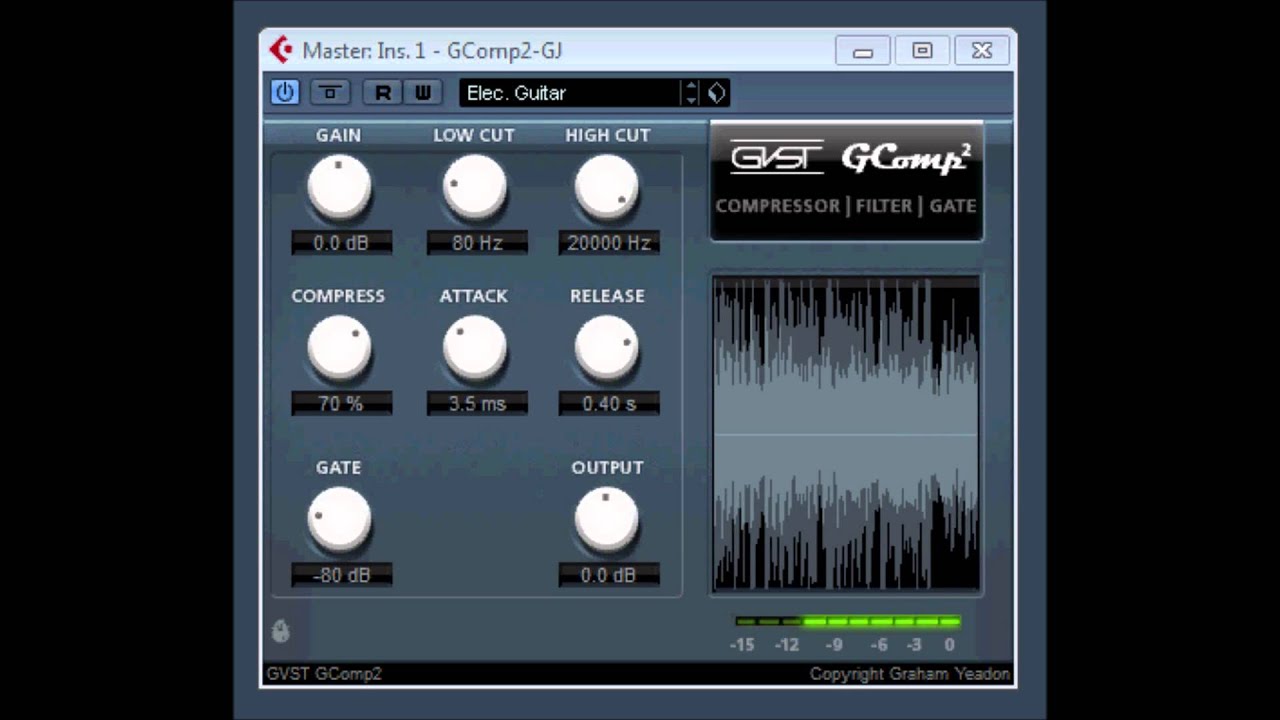Image resolution: width=1280 pixels, height=720 pixels.
Task: Select the 80 Hz low cut value
Action: [477, 243]
